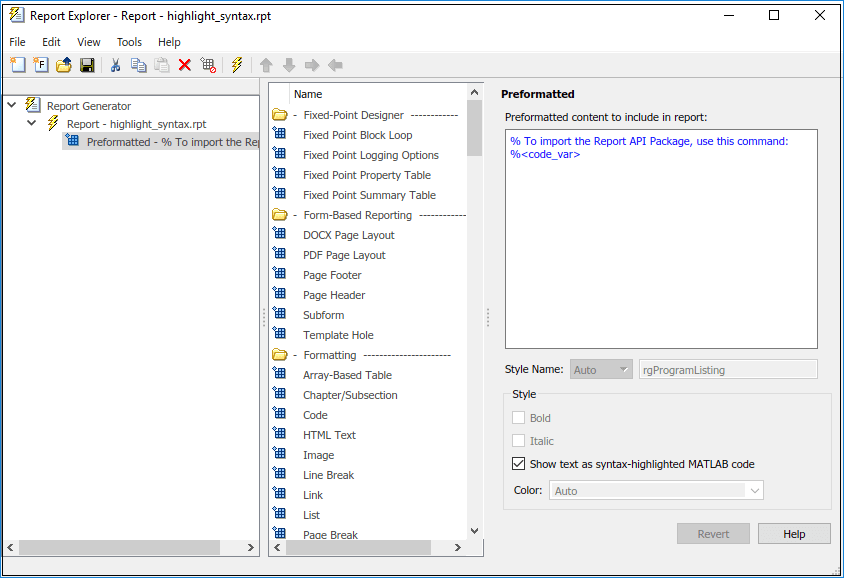Delete component with the red X icon
The width and height of the screenshot is (844, 578).
[185, 65]
